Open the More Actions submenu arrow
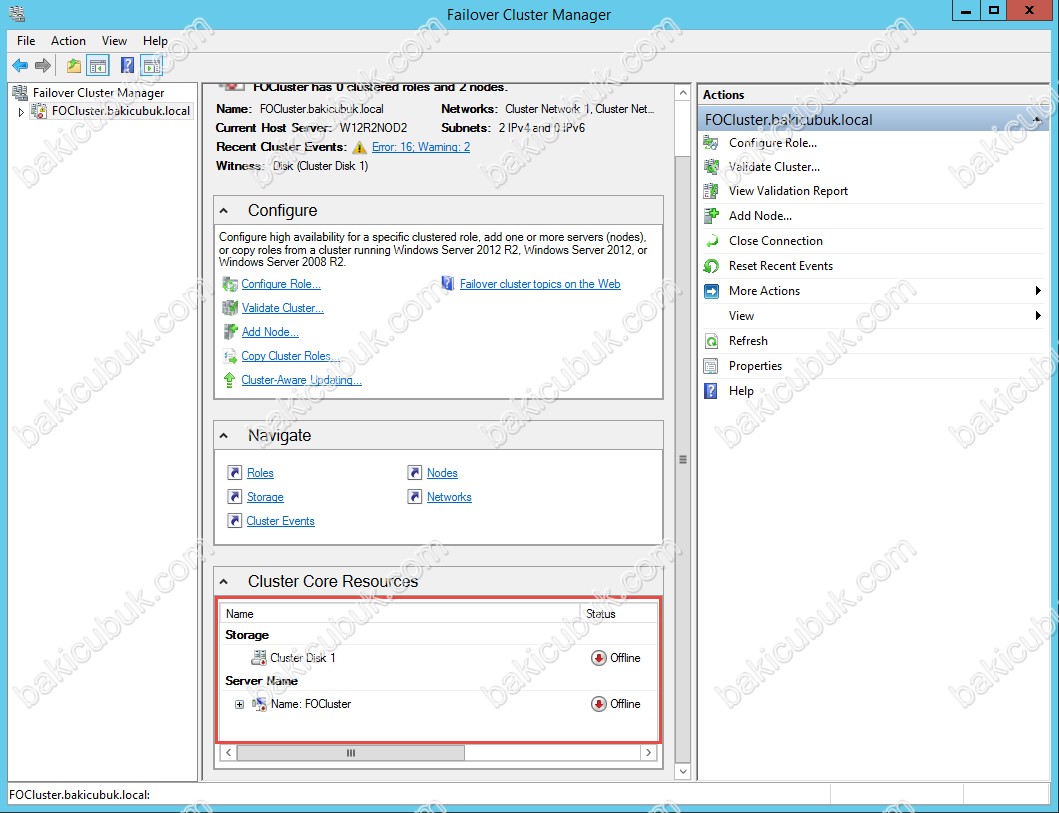 (1038, 291)
